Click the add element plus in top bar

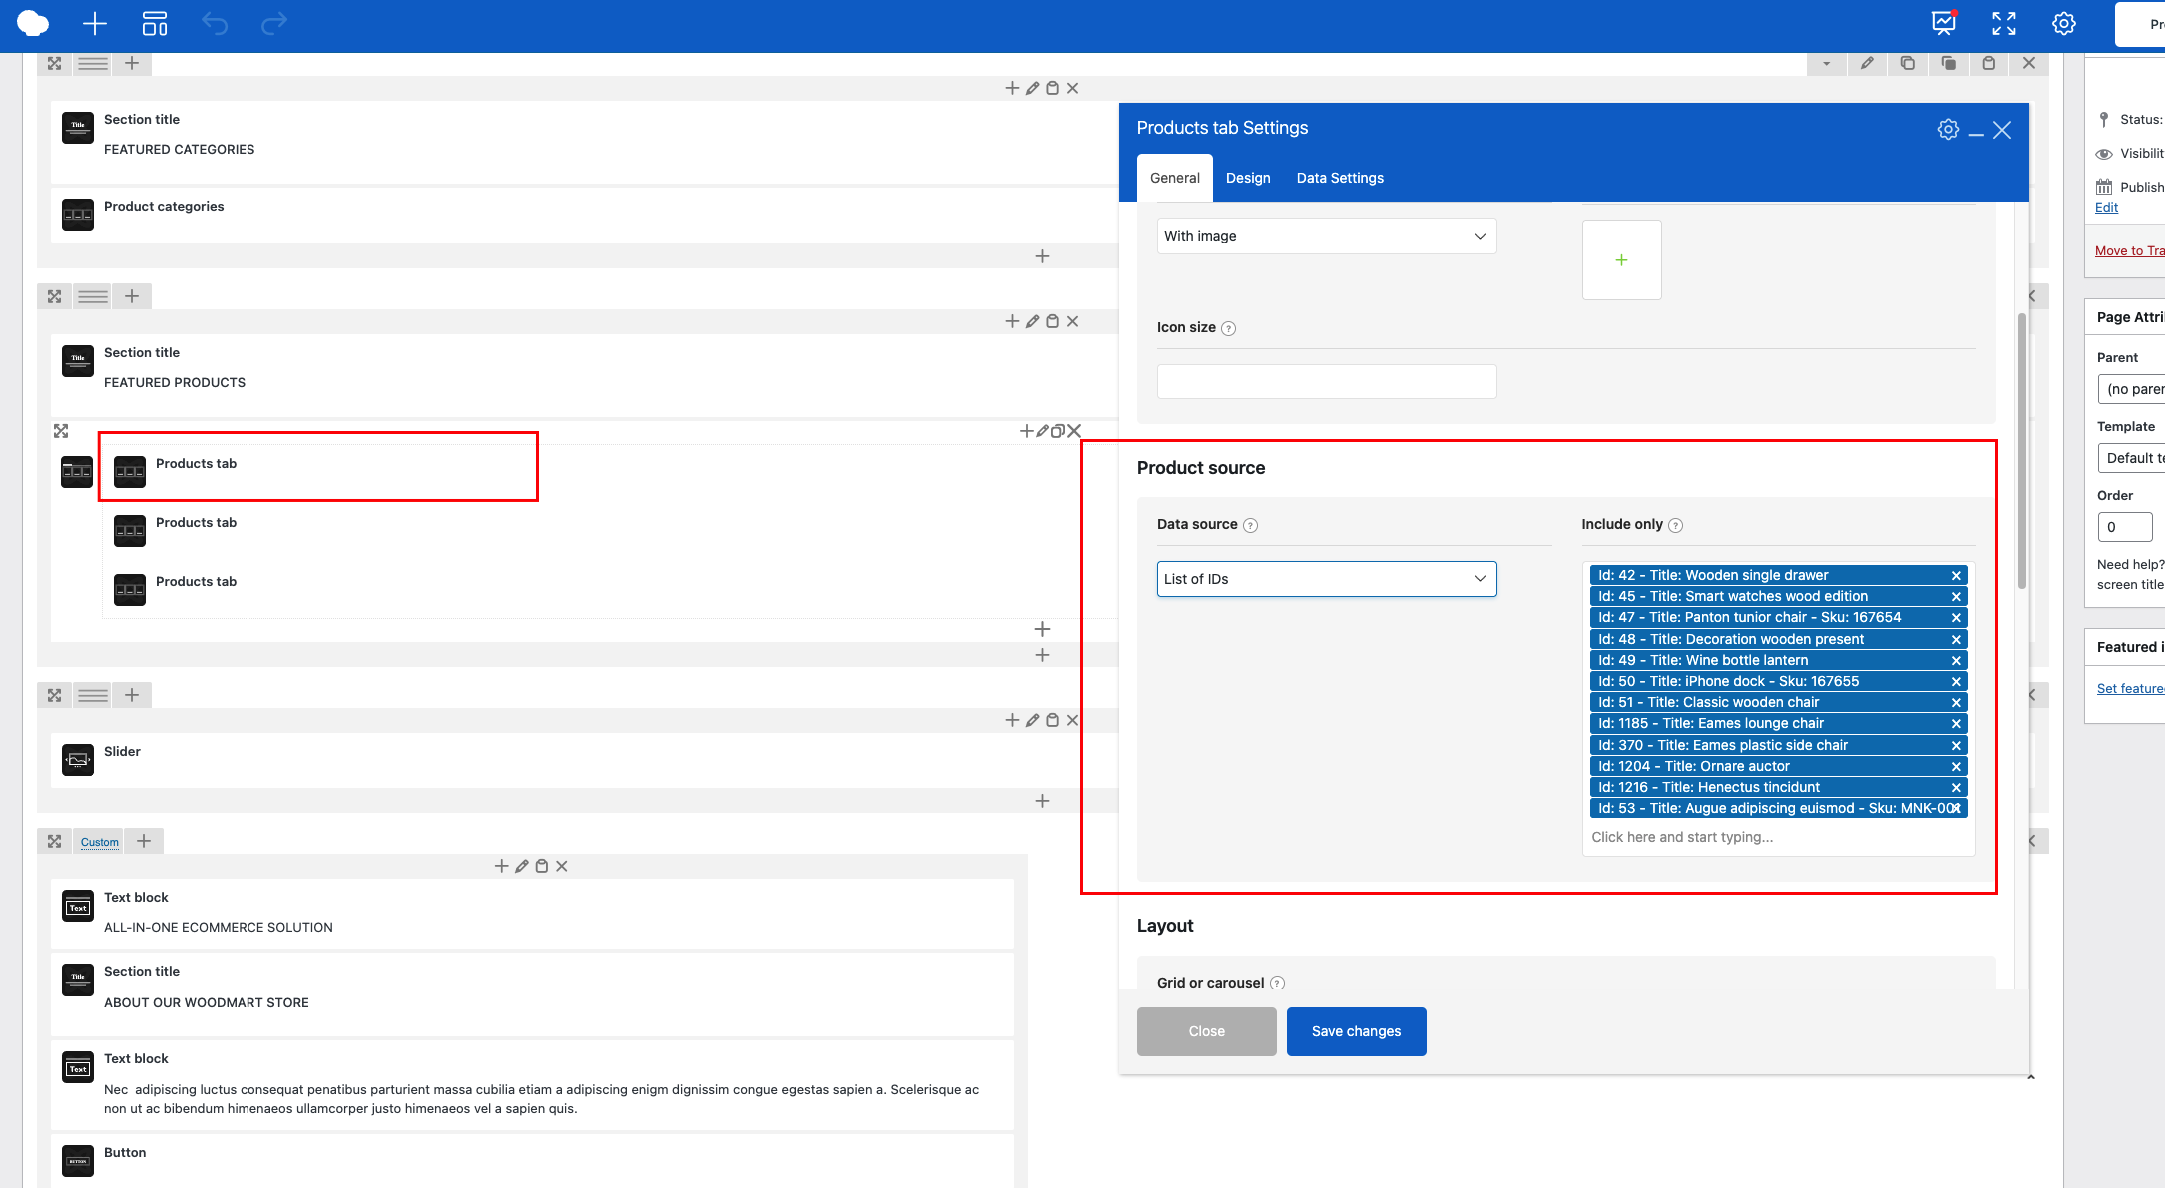tap(95, 23)
